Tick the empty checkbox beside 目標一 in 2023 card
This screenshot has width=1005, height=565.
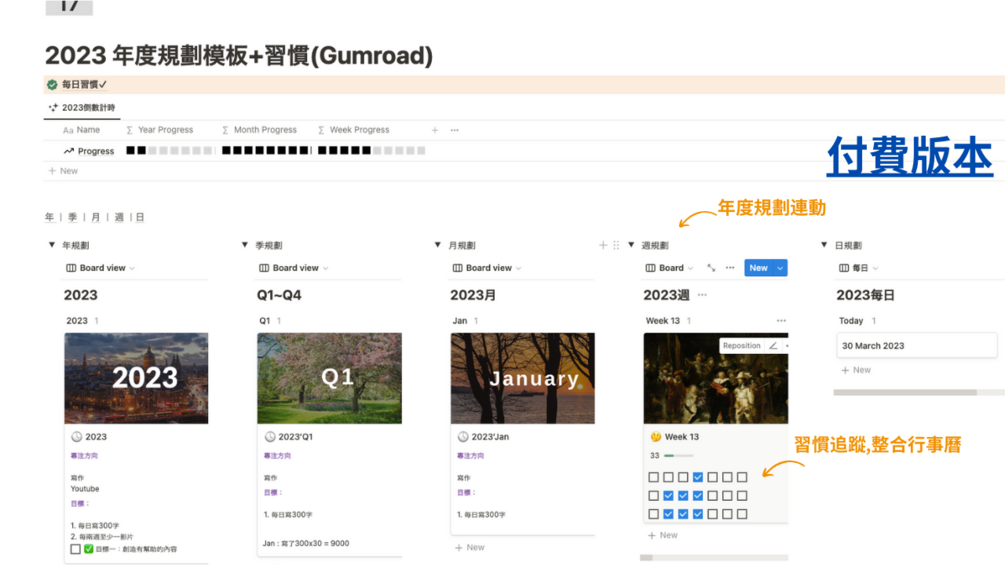[x=76, y=549]
